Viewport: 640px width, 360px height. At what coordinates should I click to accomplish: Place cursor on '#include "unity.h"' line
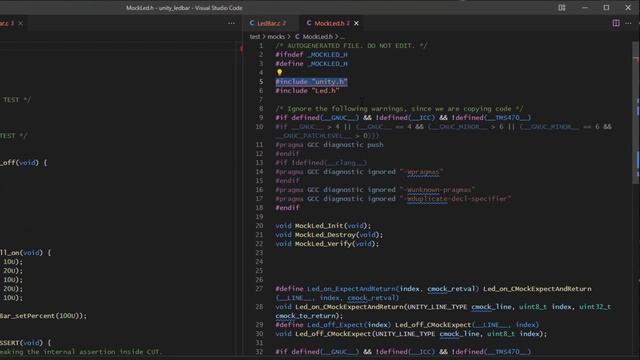[x=311, y=82]
